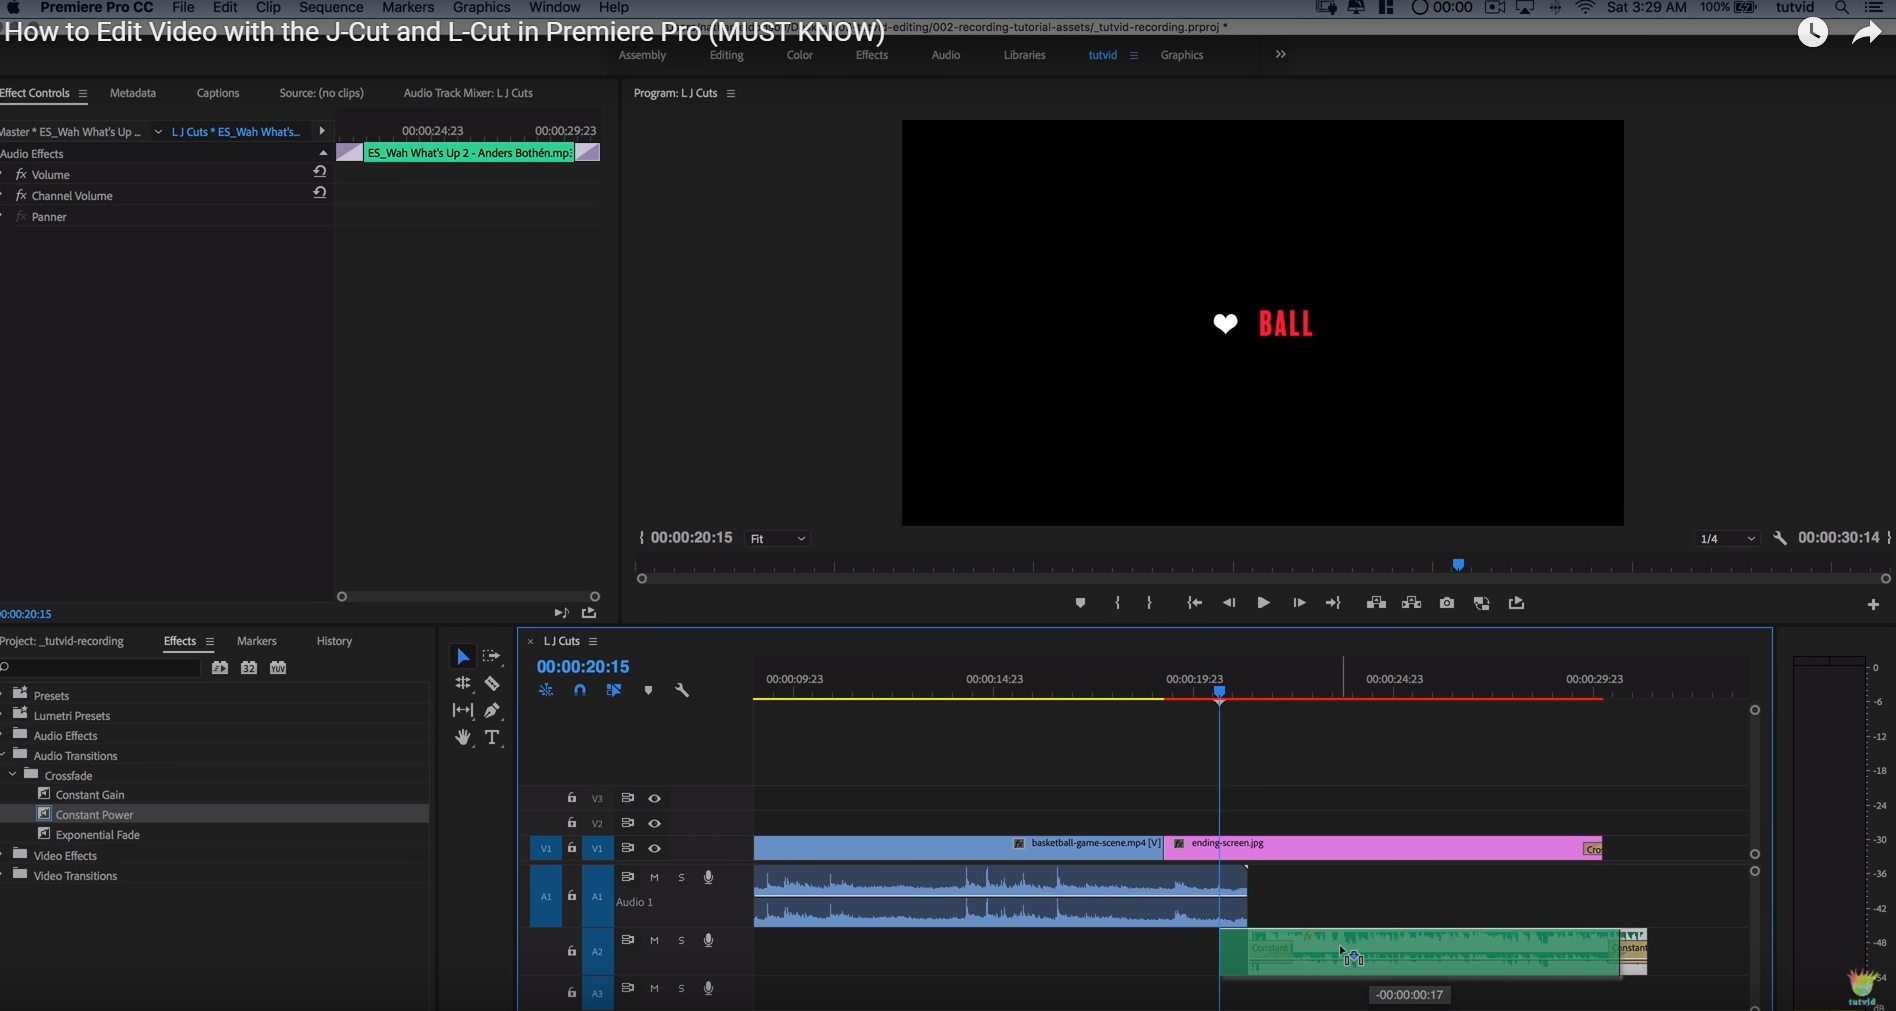Image resolution: width=1896 pixels, height=1011 pixels.
Task: Select the Exponential Fade transition
Action: [97, 835]
